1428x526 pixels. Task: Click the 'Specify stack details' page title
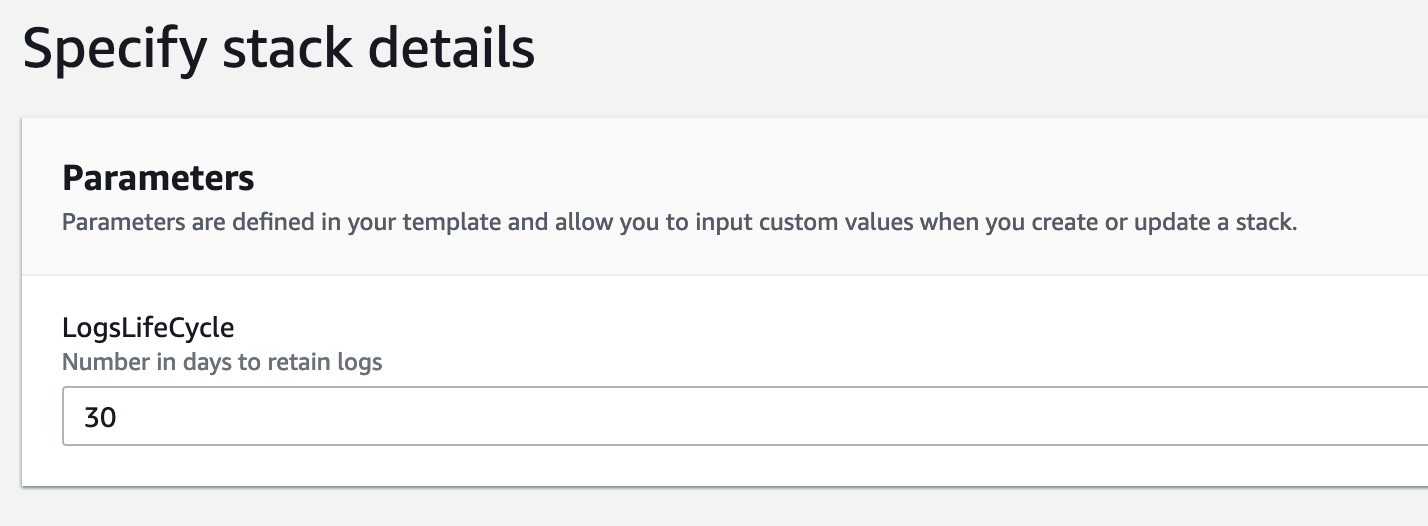tap(278, 50)
